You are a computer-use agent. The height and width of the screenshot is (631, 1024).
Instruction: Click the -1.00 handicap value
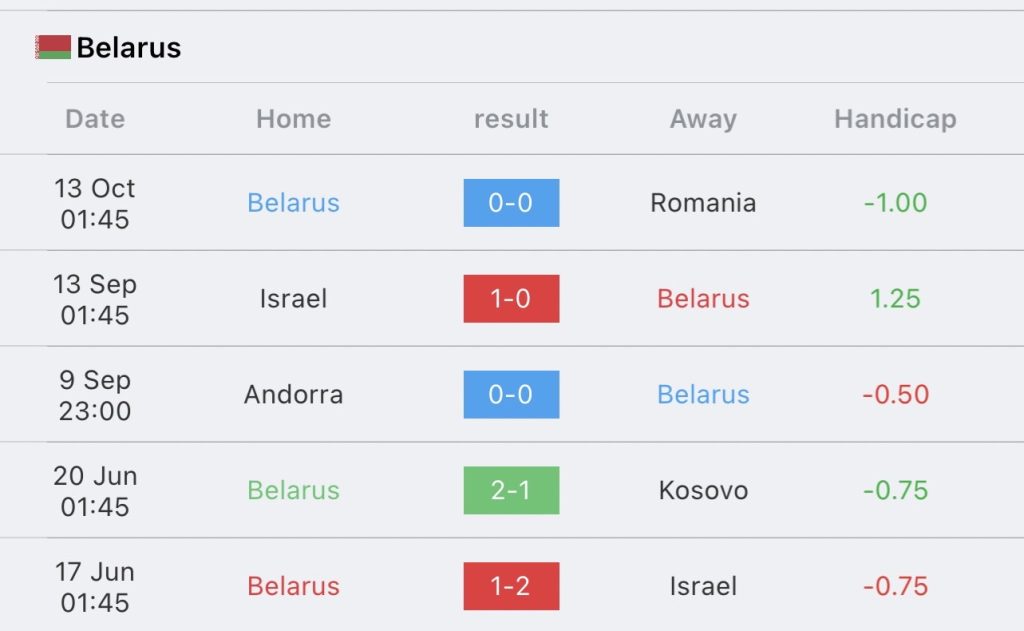[x=895, y=202]
